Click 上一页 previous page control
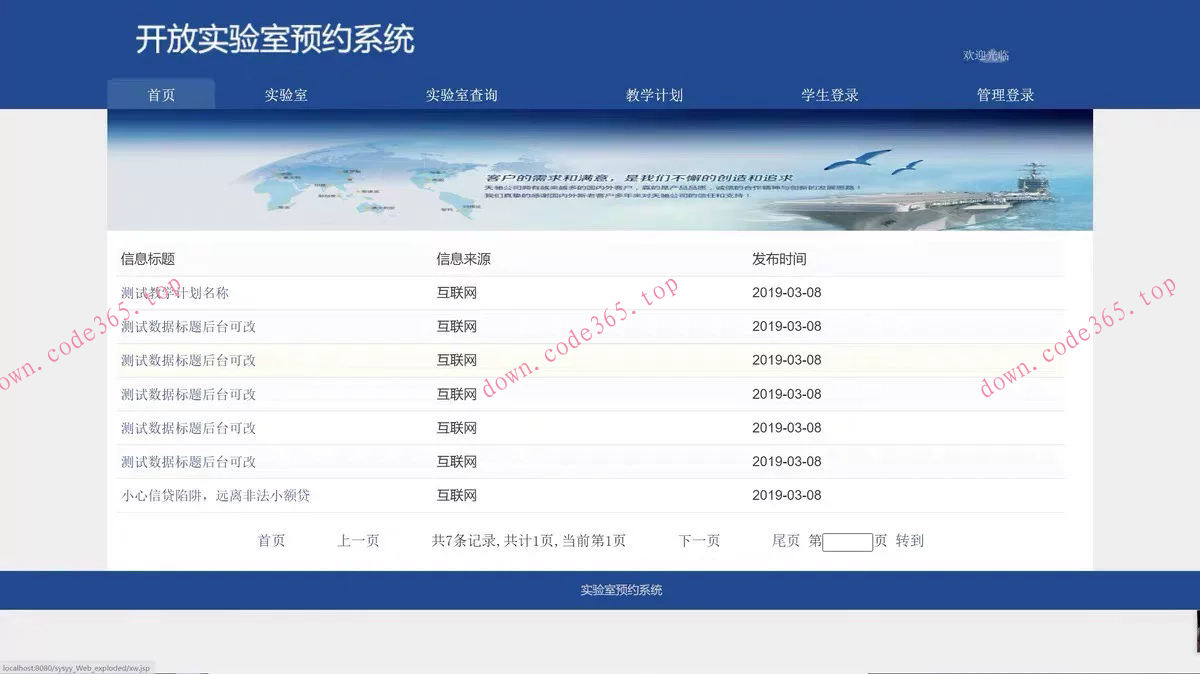The image size is (1200, 674). 359,540
